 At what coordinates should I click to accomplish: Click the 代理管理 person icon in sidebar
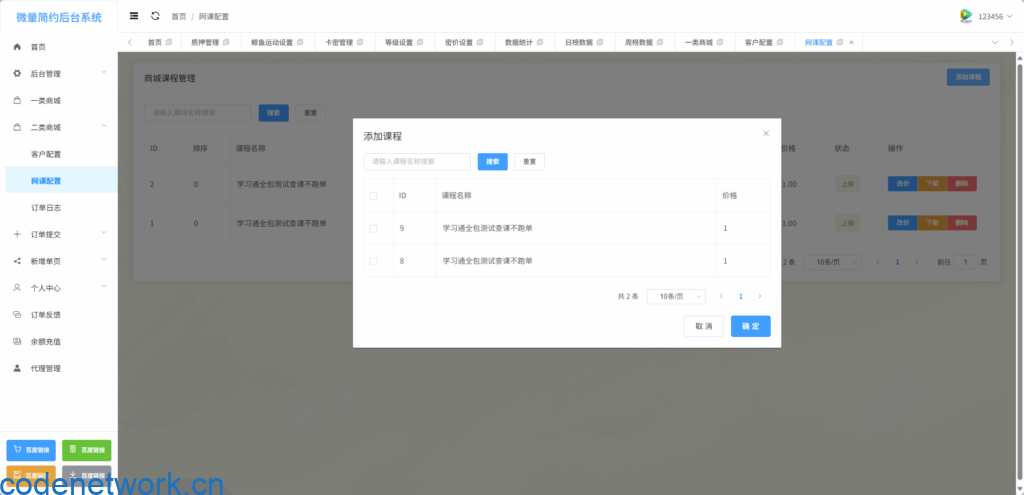pos(17,369)
